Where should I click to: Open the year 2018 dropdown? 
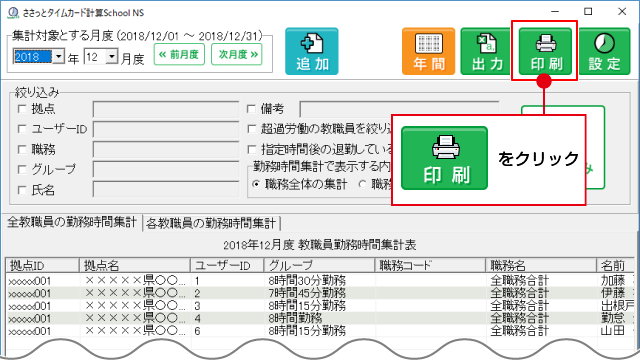tap(59, 56)
